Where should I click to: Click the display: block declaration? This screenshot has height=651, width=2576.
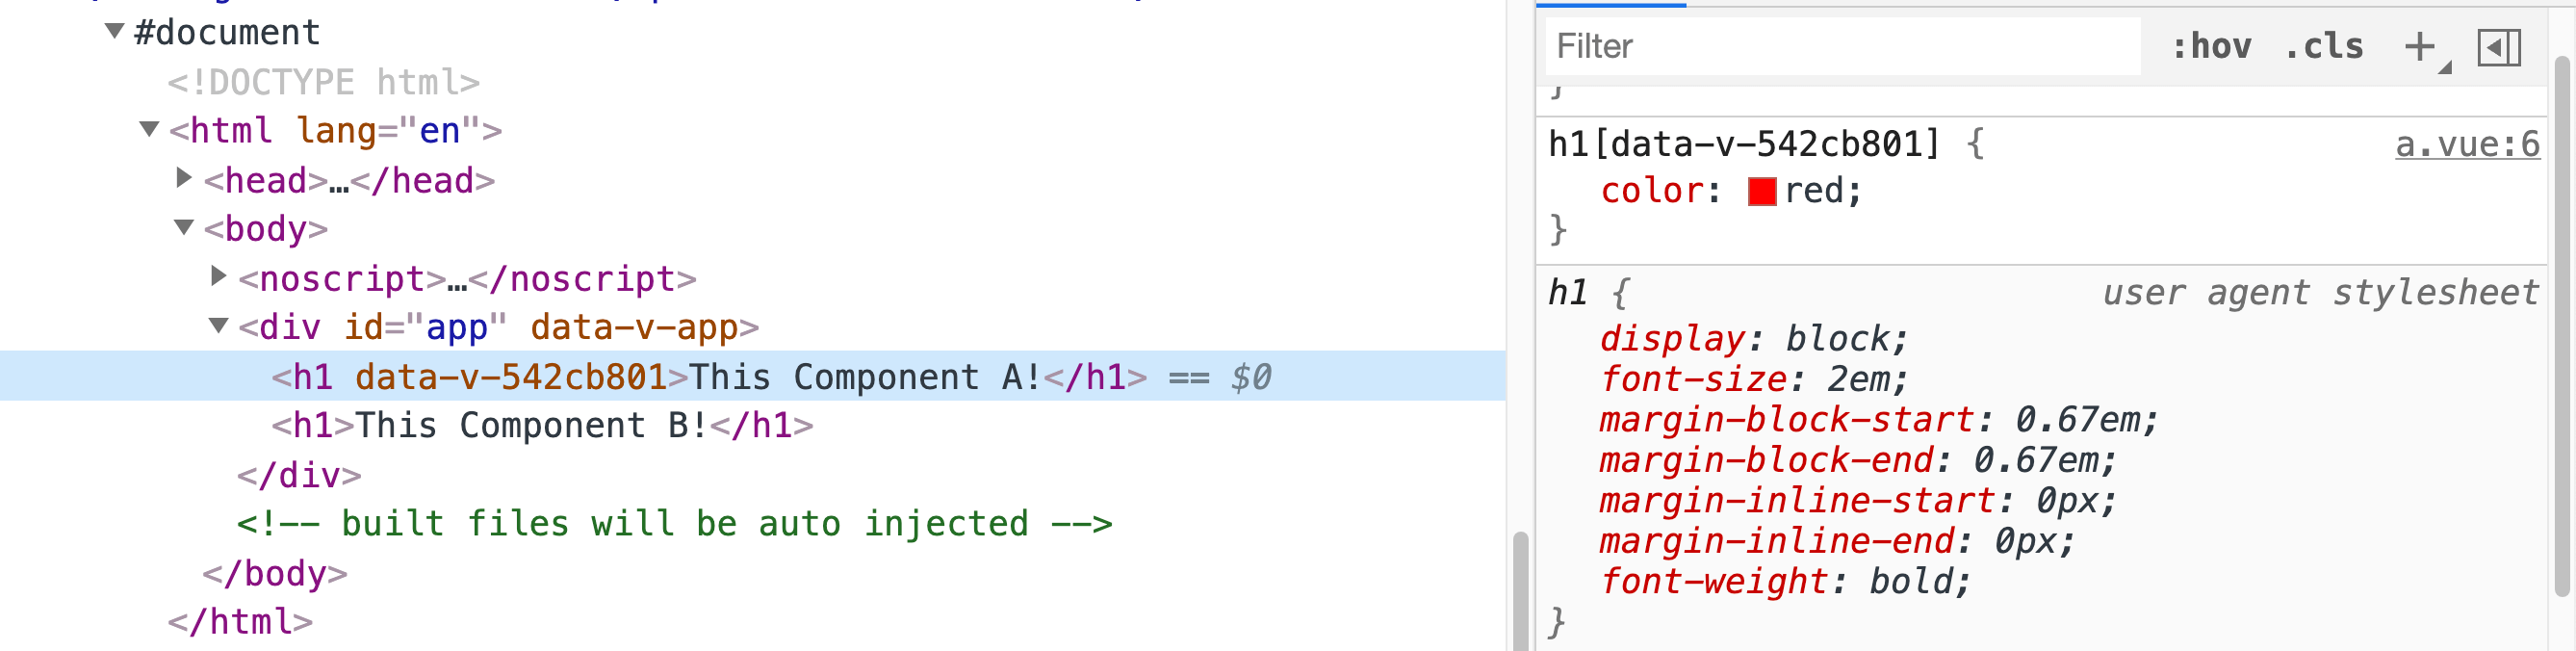(1754, 339)
